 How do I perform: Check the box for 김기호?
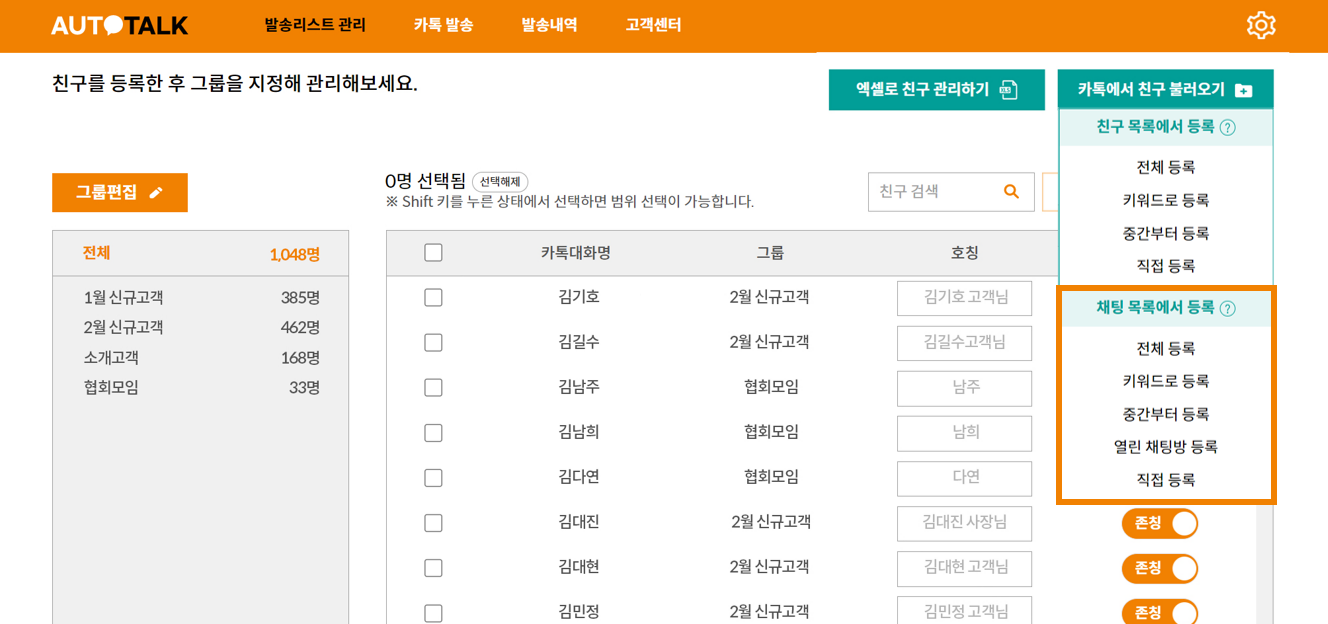[433, 297]
